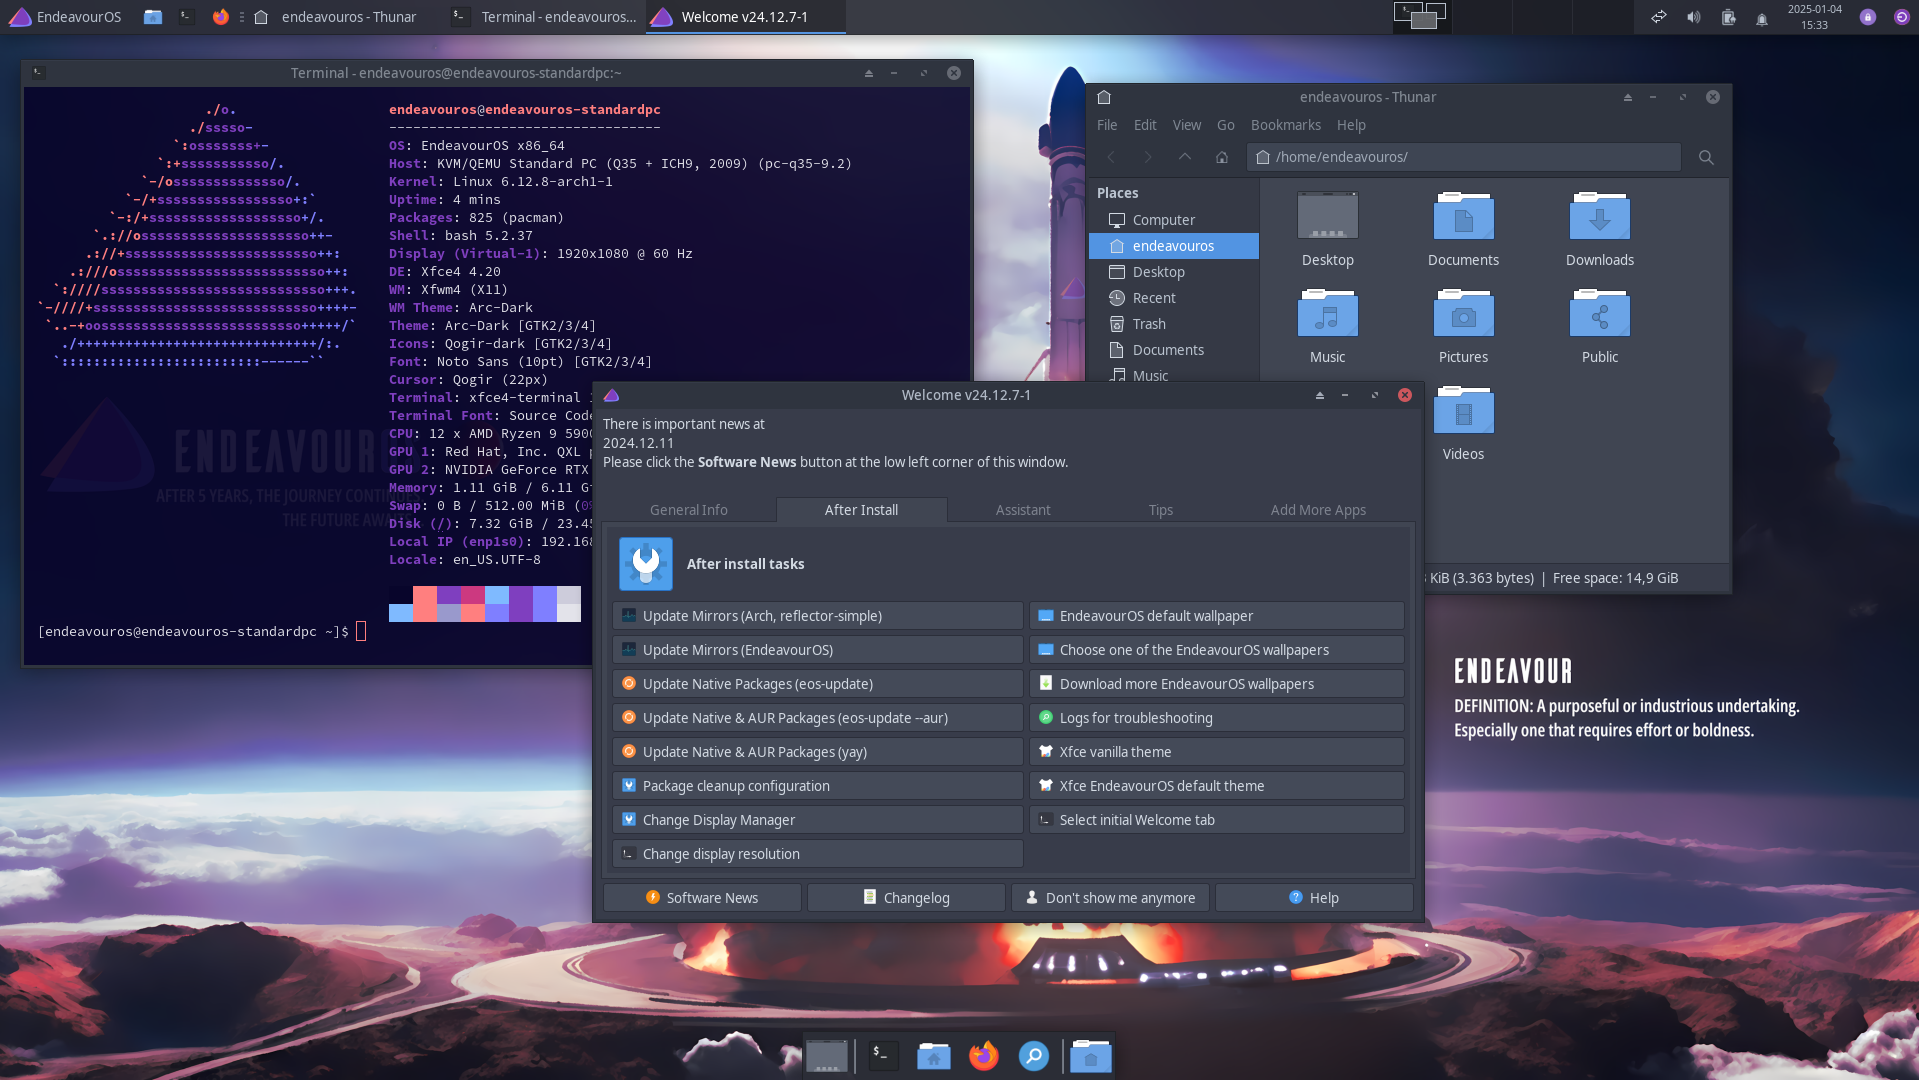Click Change display resolution button
1919x1080 pixels.
coord(818,854)
